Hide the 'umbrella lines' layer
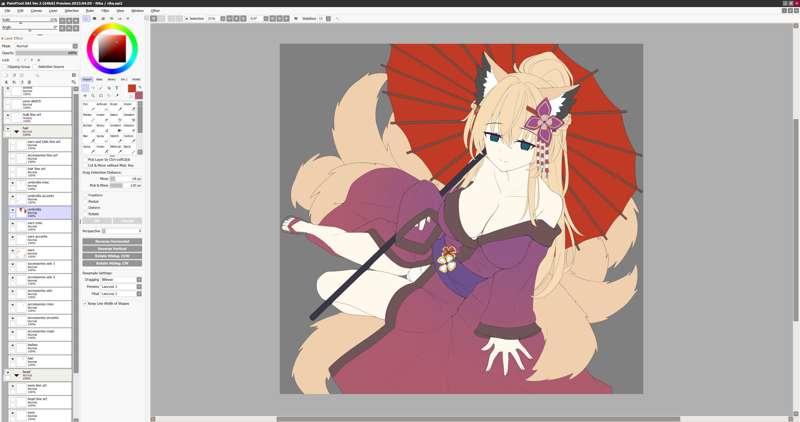This screenshot has width=800, height=422. (x=12, y=182)
